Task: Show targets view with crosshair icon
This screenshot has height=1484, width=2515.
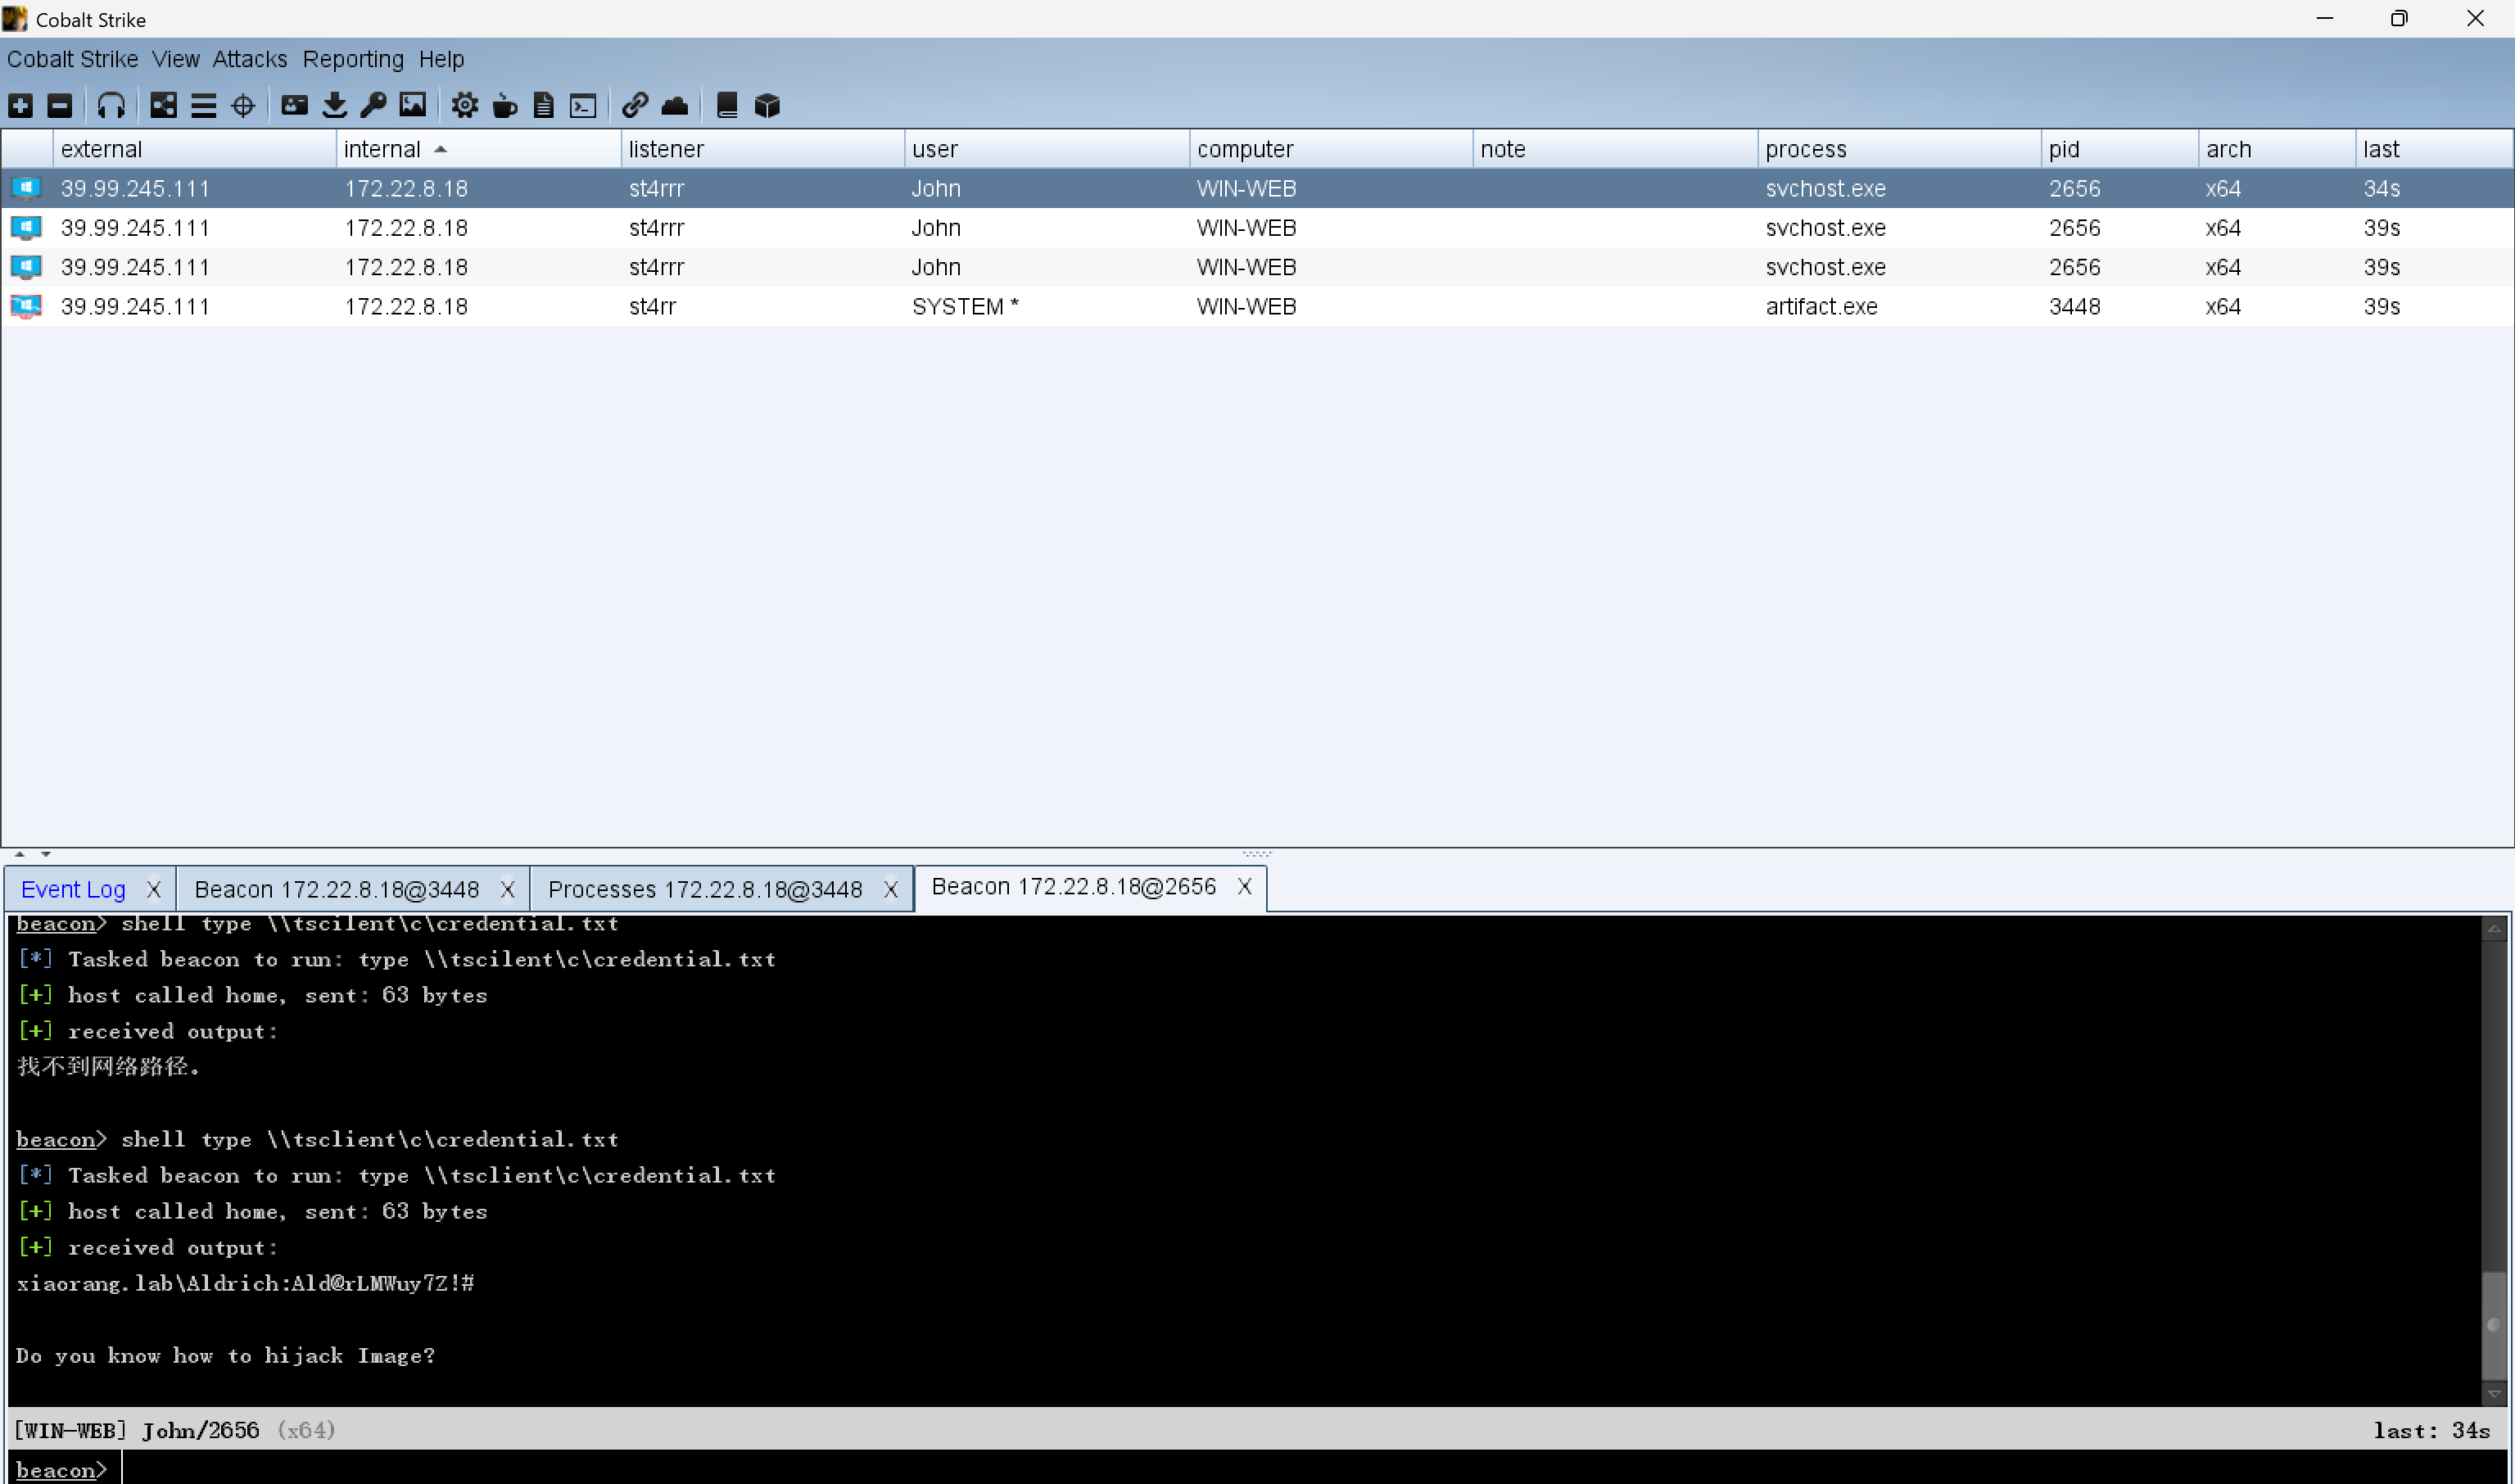Action: [243, 105]
